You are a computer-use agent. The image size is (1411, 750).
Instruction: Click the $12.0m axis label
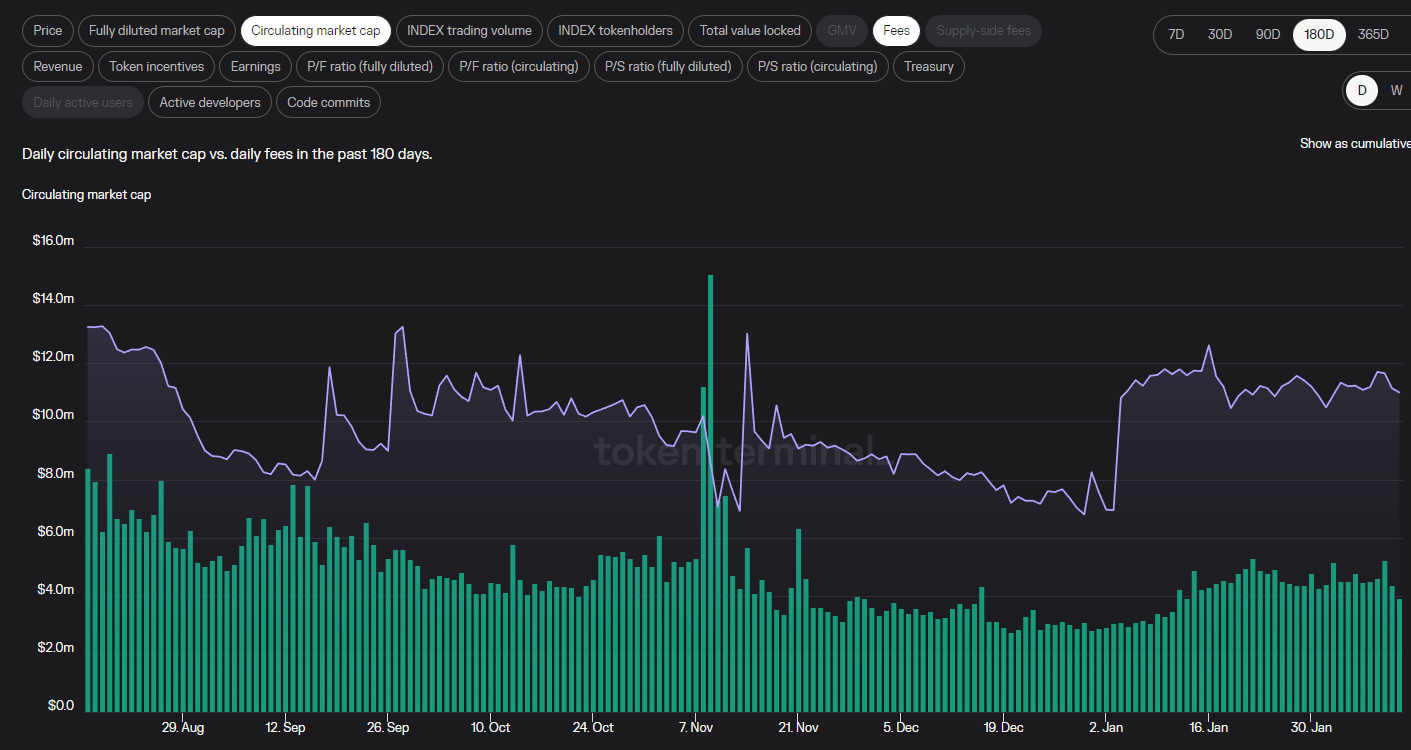click(53, 357)
